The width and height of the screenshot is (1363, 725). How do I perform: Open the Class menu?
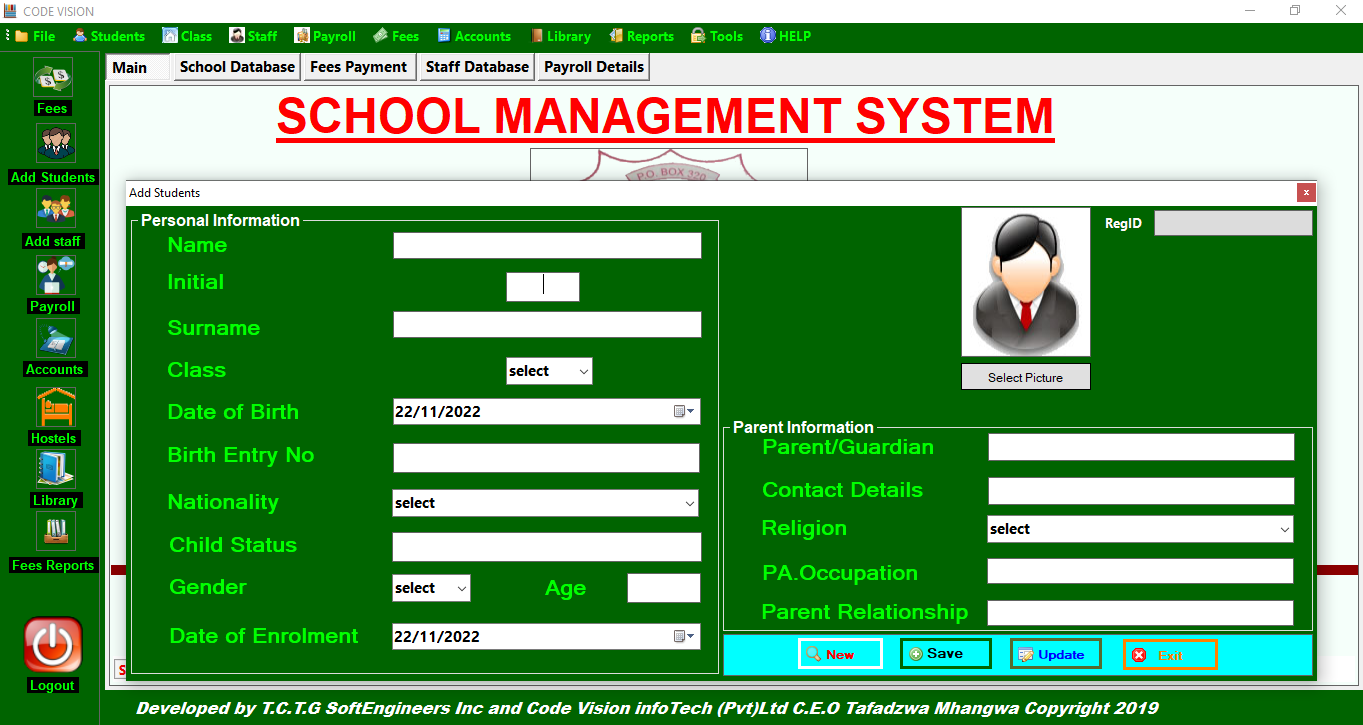[187, 36]
